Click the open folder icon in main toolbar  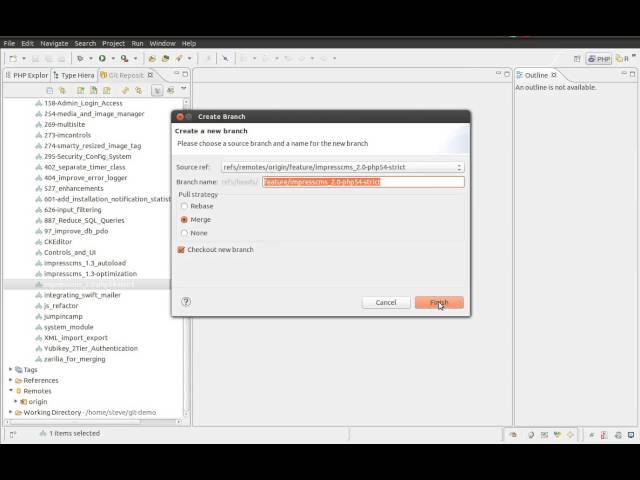pos(152,59)
